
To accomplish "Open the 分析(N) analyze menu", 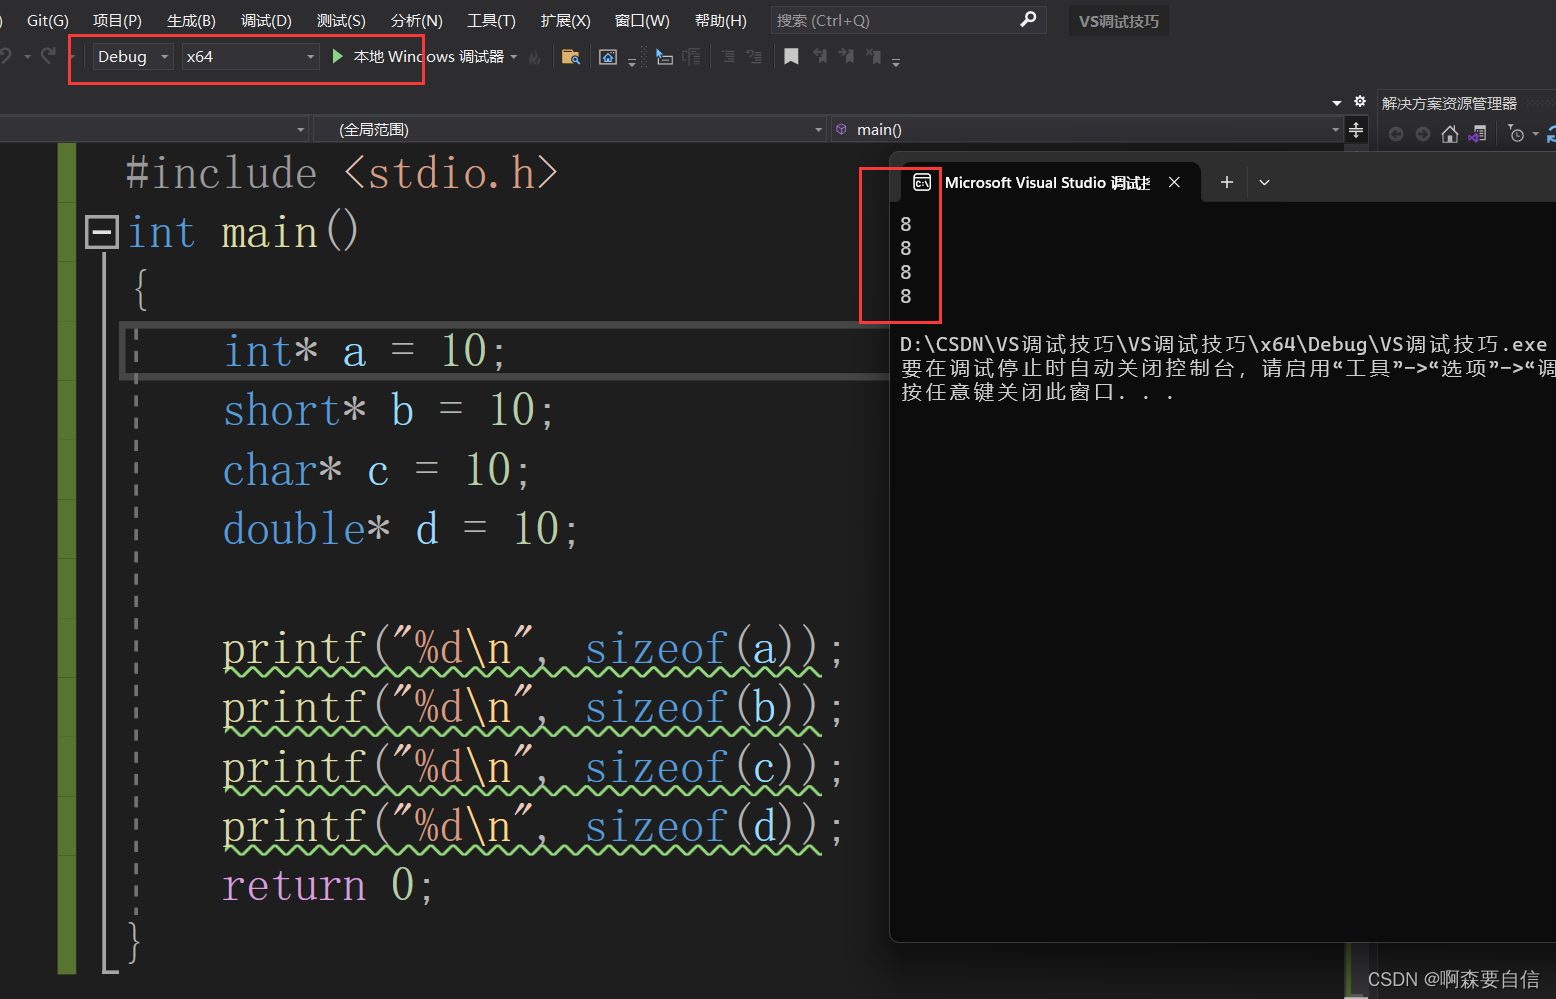I will point(416,20).
